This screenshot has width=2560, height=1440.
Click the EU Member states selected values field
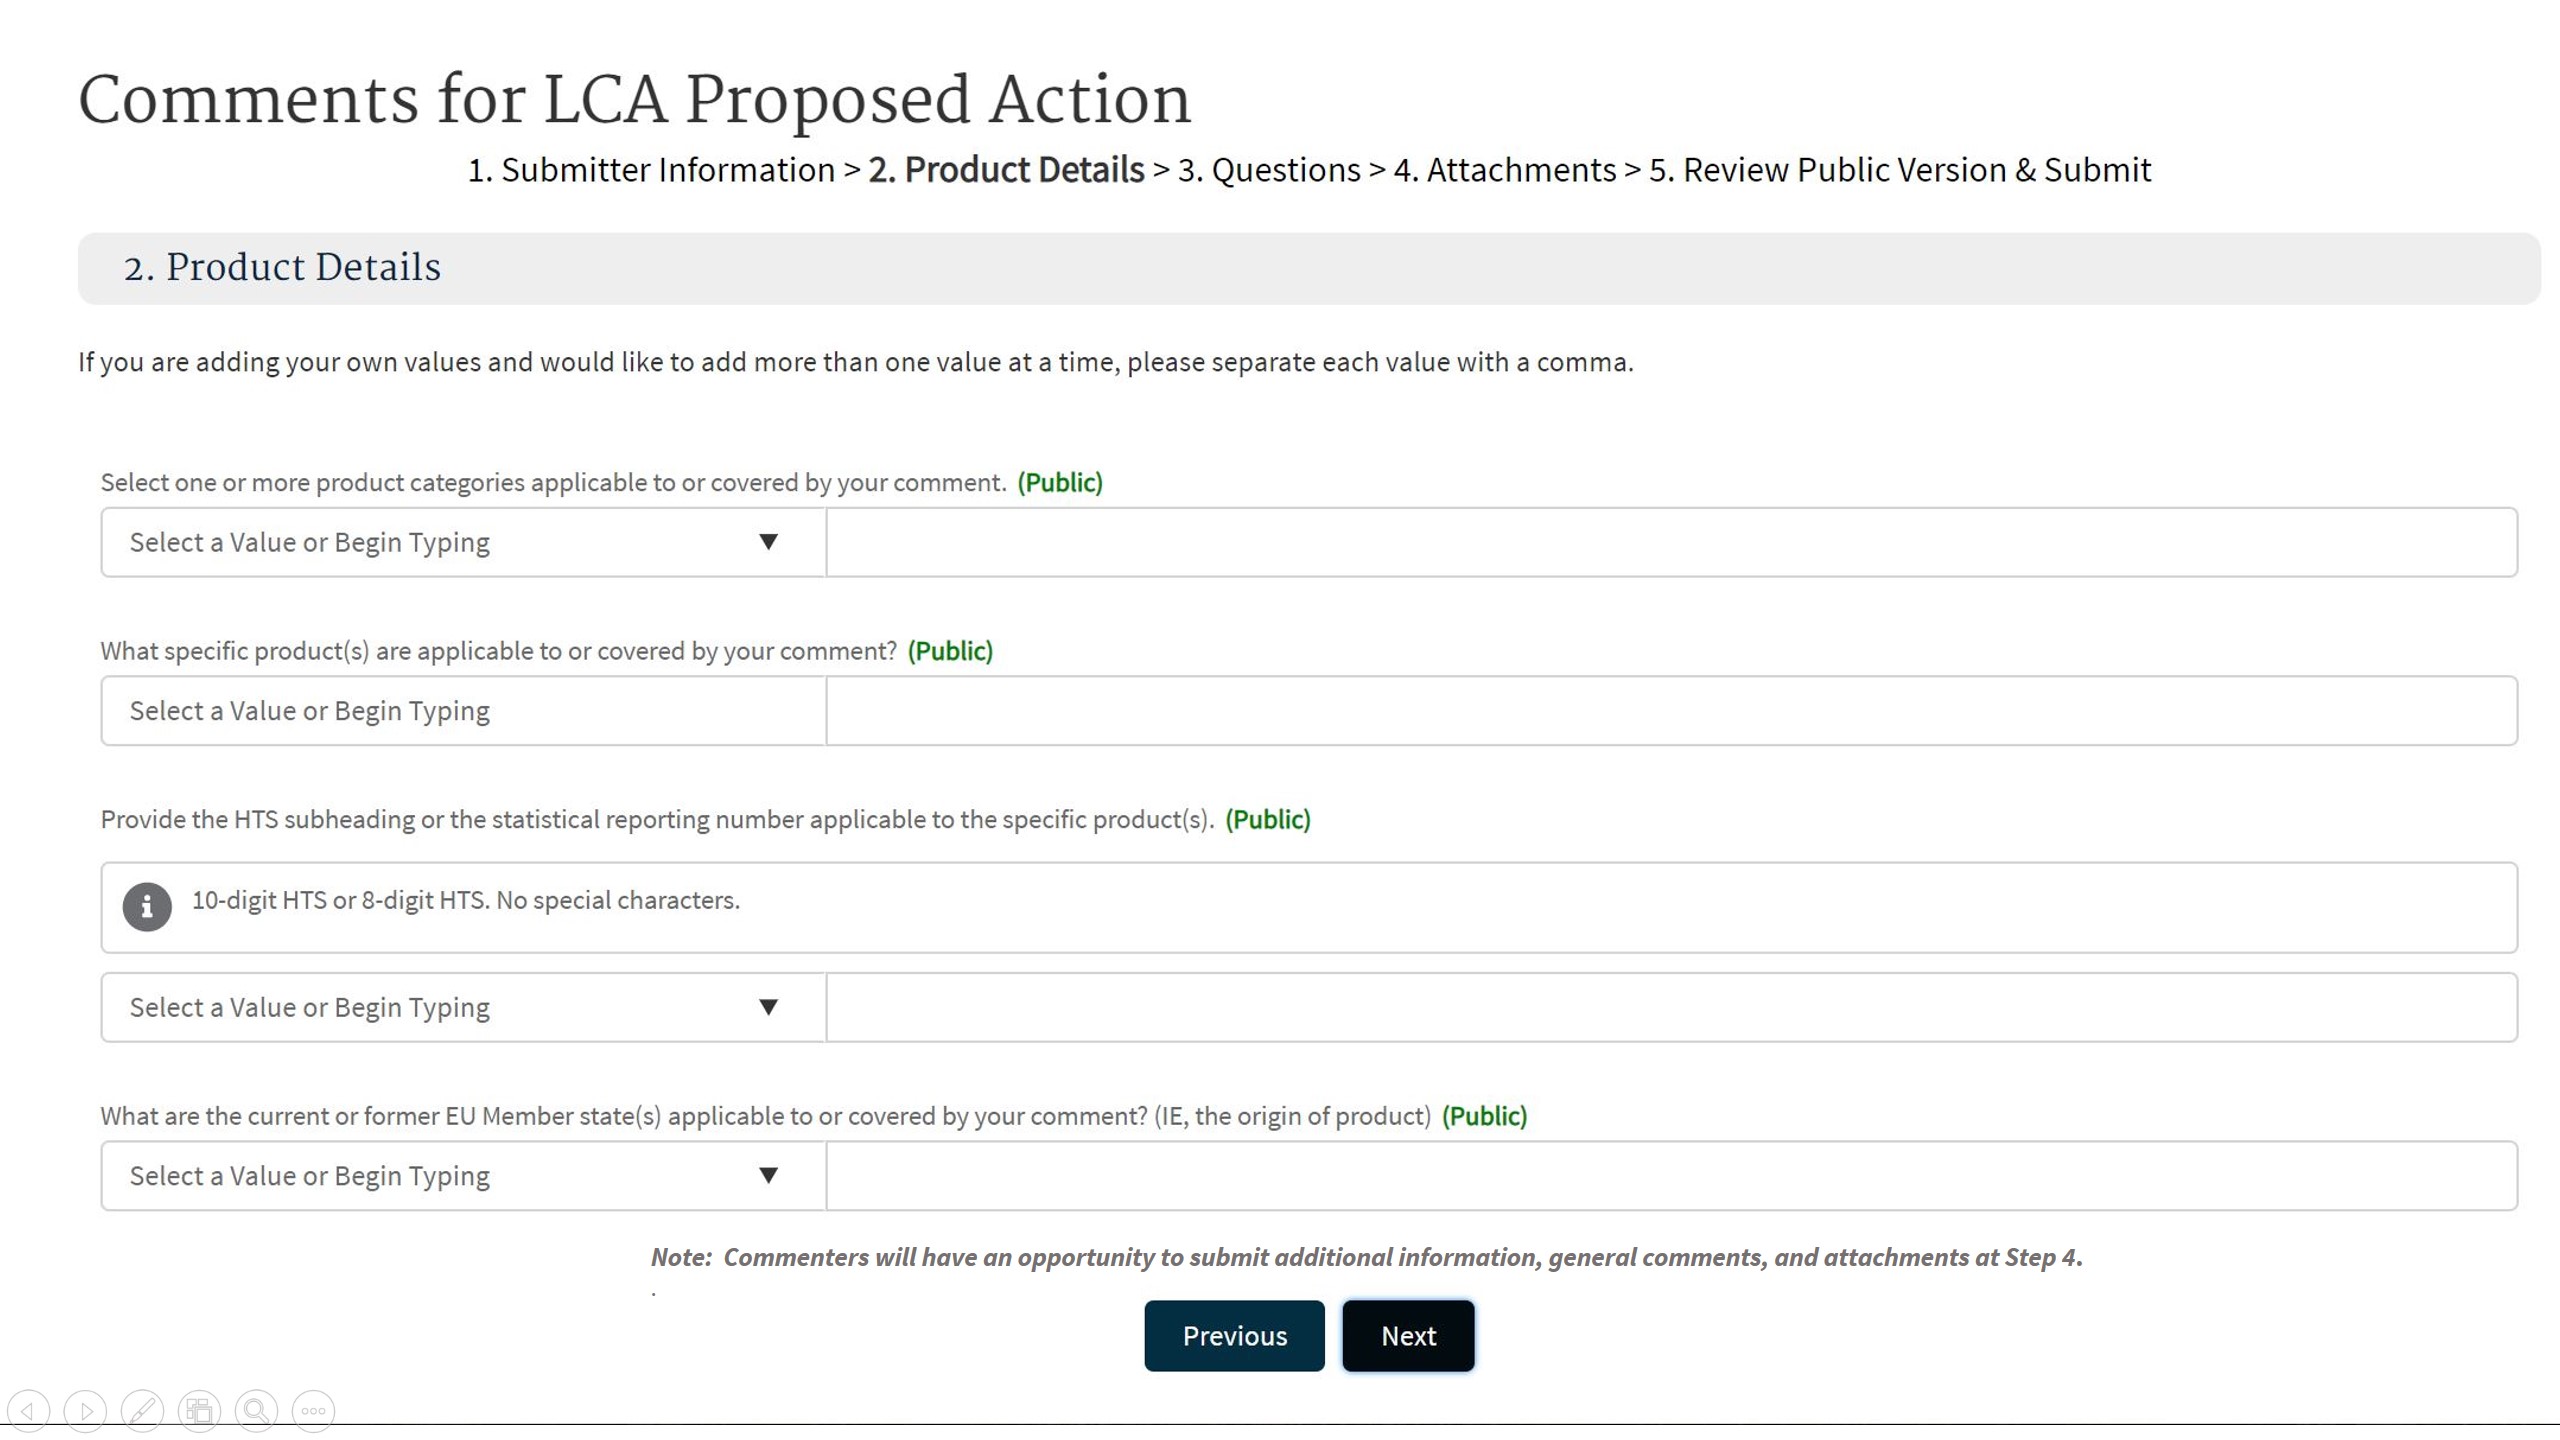(1670, 1175)
